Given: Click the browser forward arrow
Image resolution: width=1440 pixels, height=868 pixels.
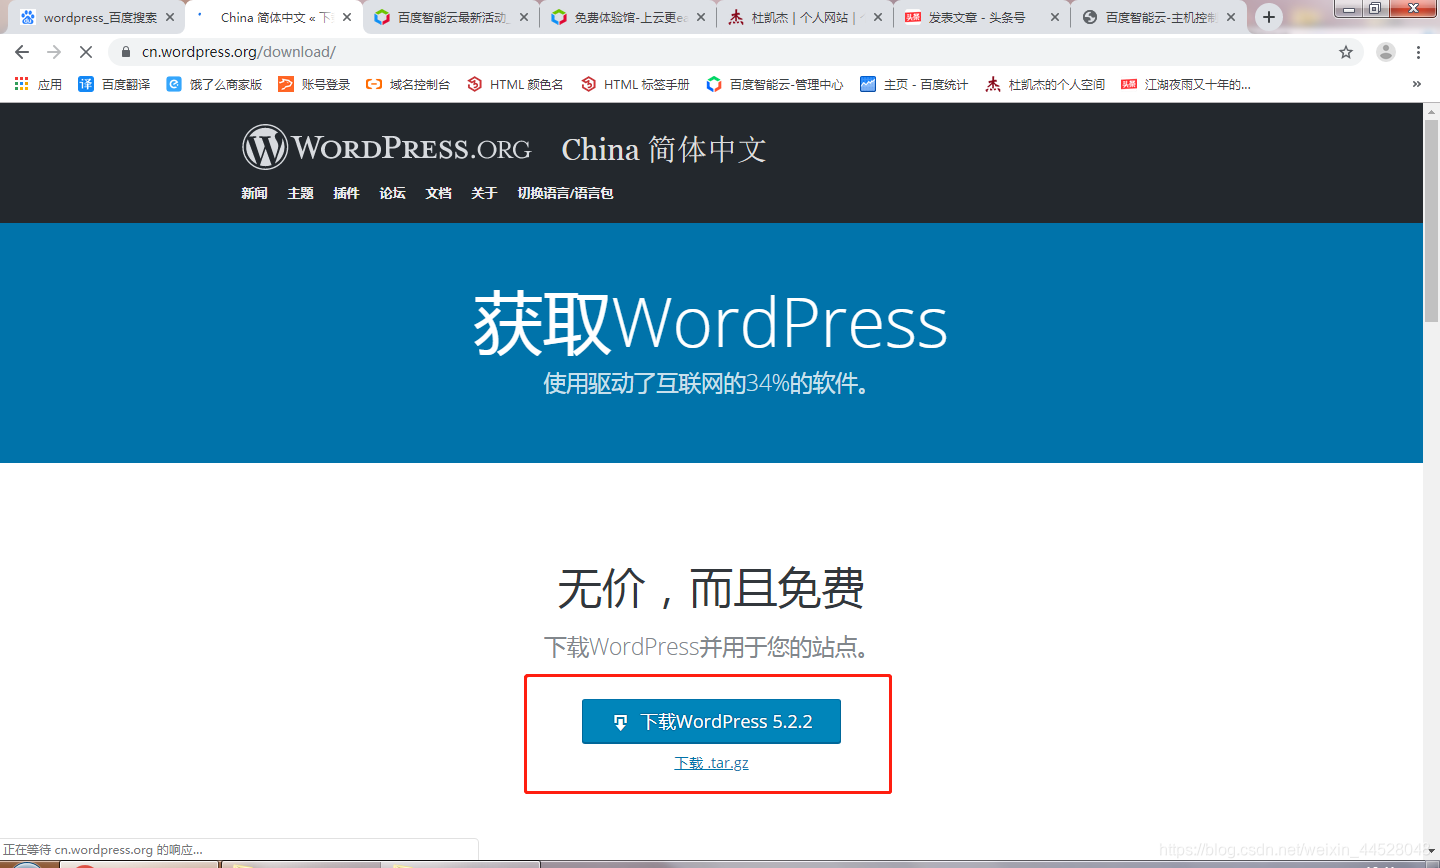Looking at the screenshot, I should 54,52.
